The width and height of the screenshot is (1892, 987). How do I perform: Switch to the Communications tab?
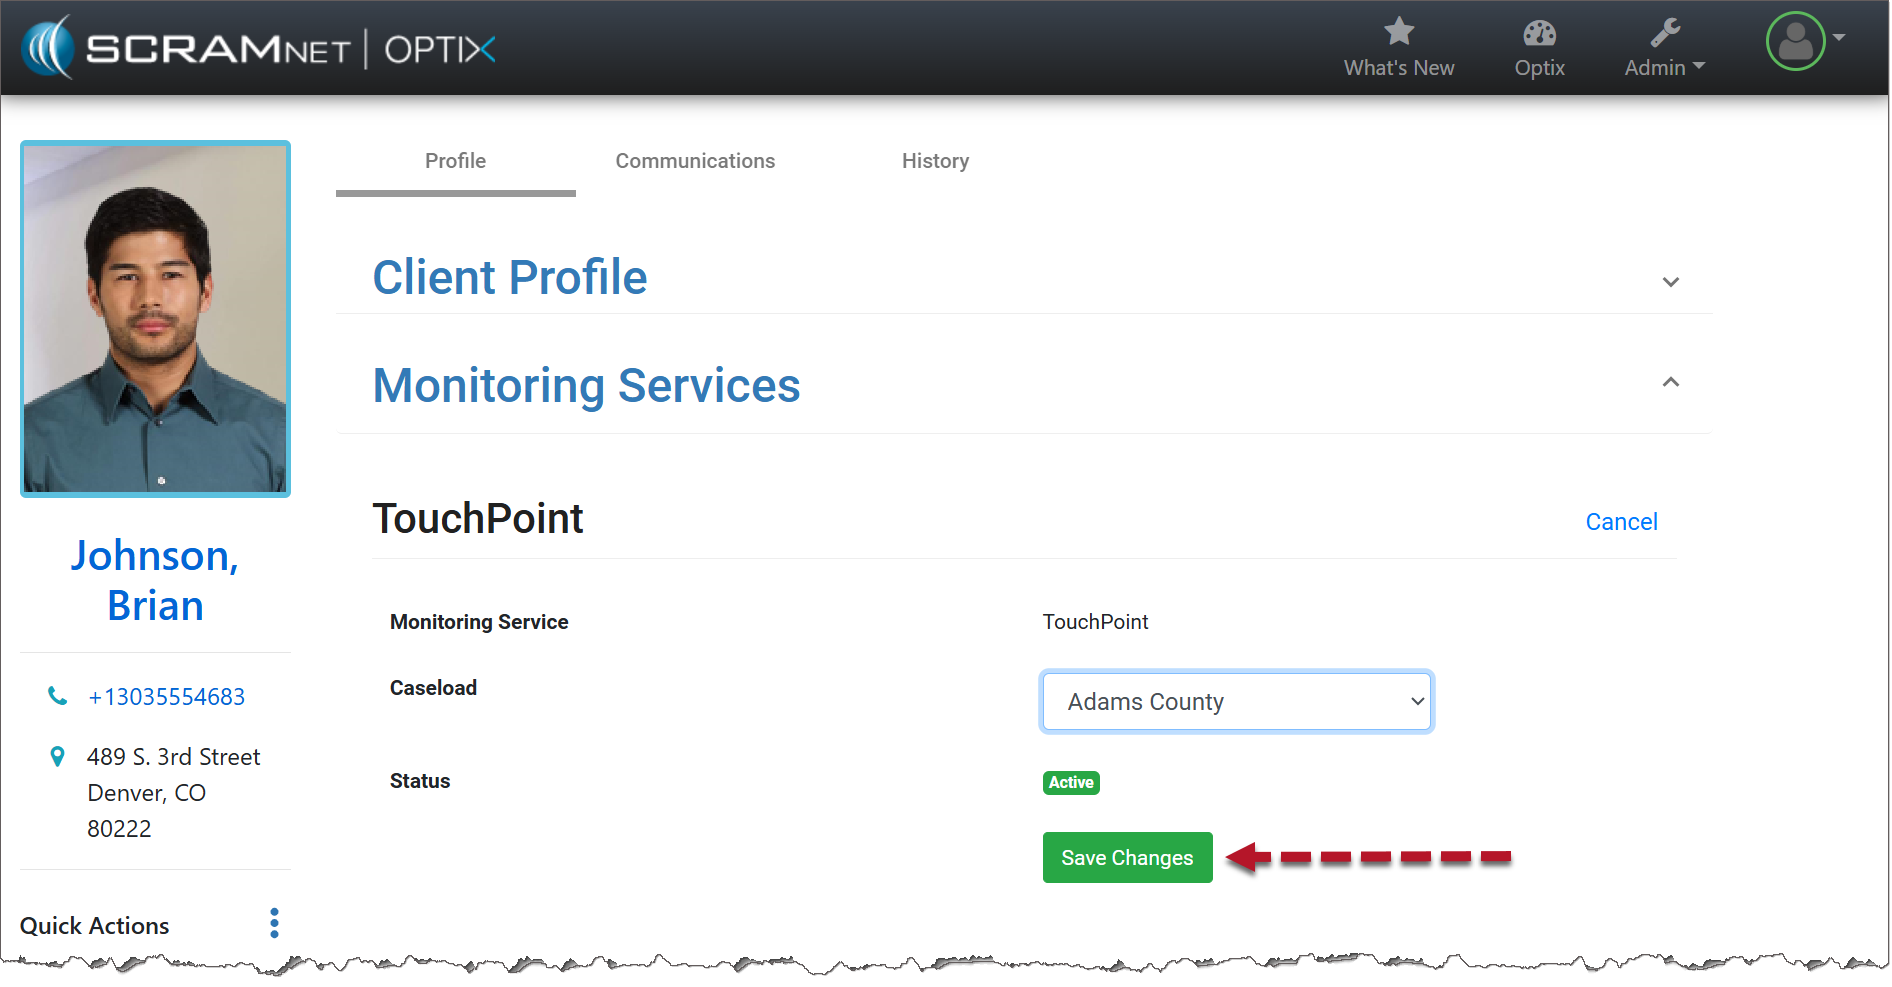pyautogui.click(x=695, y=161)
